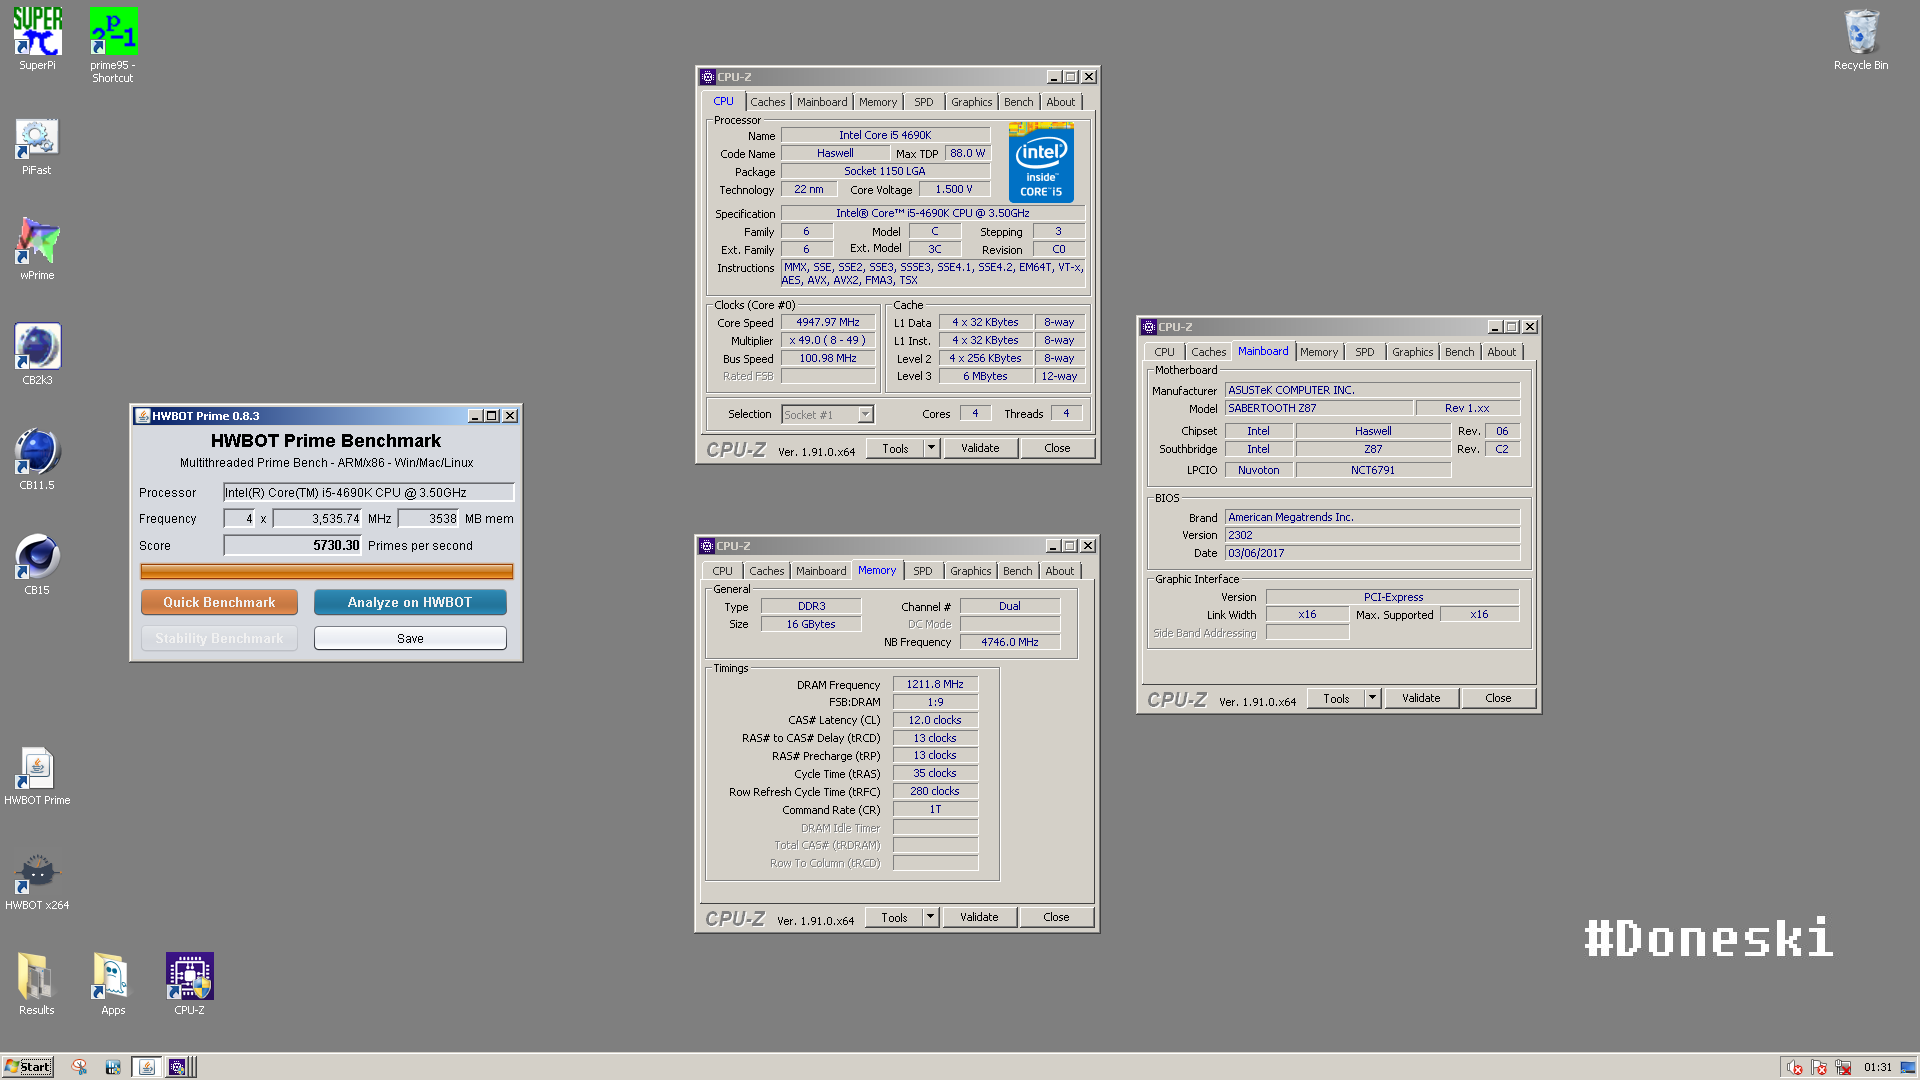
Task: Open Bench tab in the Memory CPU-Z window
Action: pyautogui.click(x=1018, y=571)
